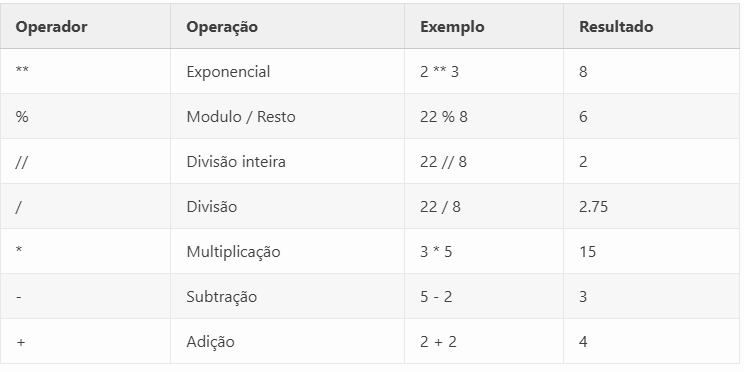This screenshot has width=744, height=372.
Task: Click the 22 // 8 example
Action: point(443,162)
